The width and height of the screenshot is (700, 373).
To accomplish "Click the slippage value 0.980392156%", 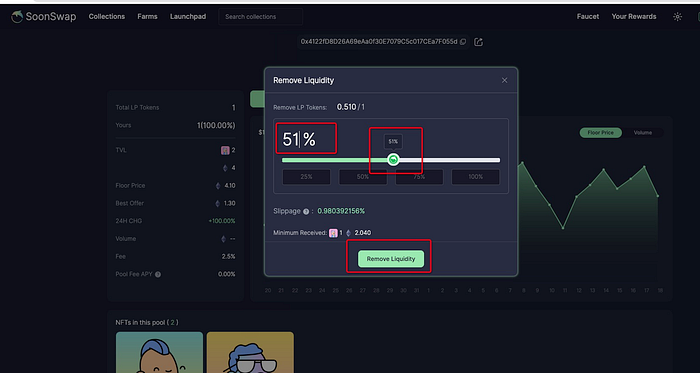I will pos(341,211).
